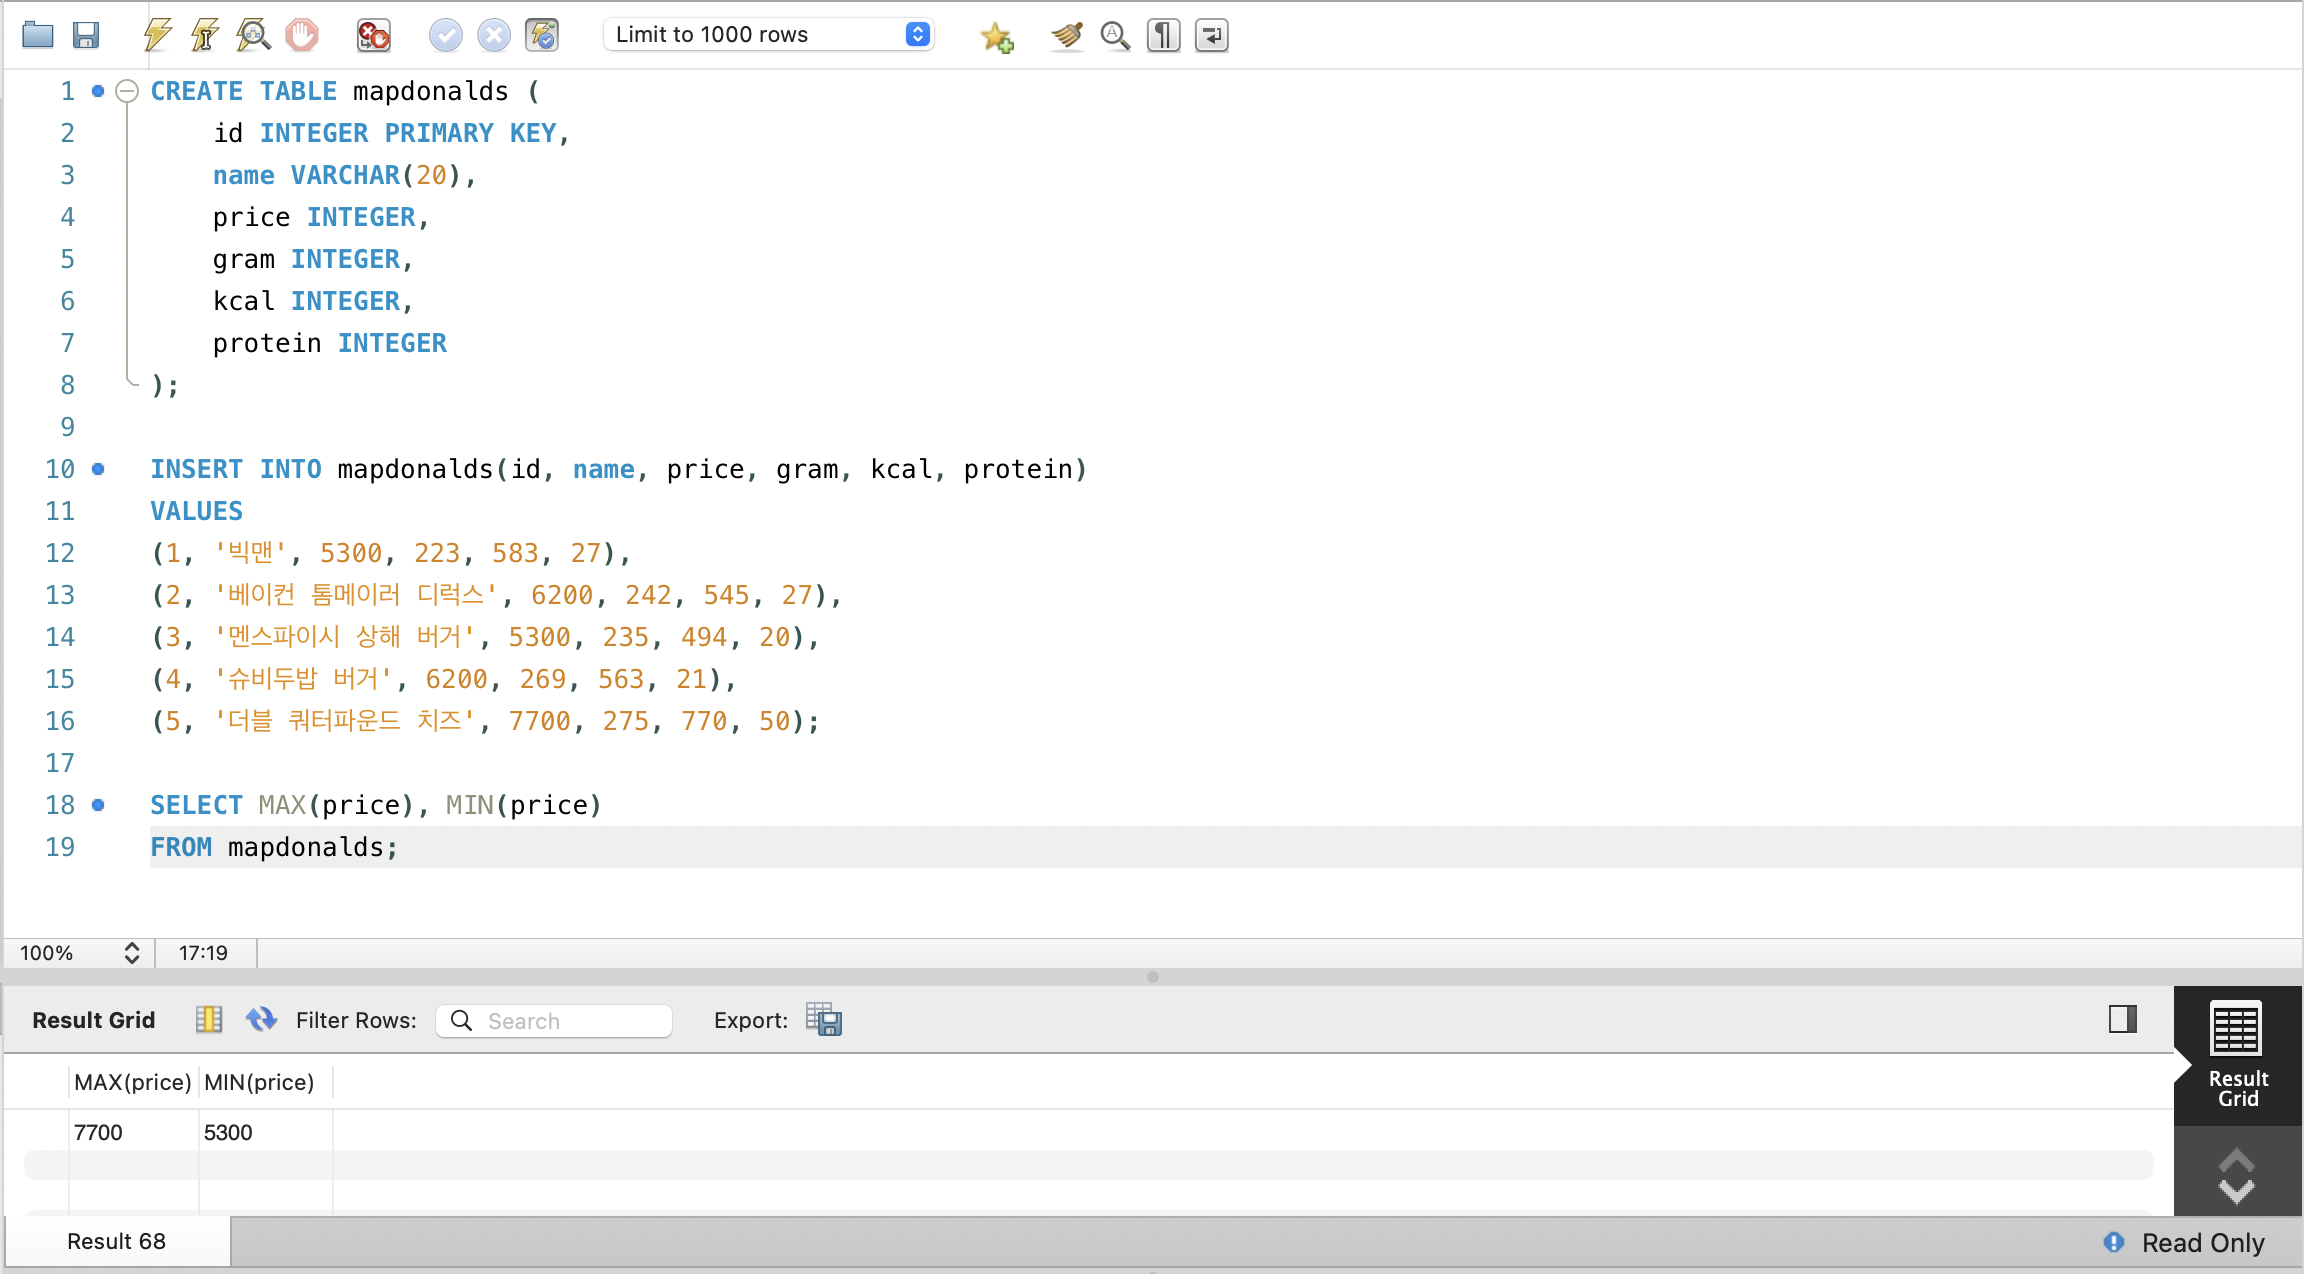Beautify the query with broom icon

(1067, 35)
